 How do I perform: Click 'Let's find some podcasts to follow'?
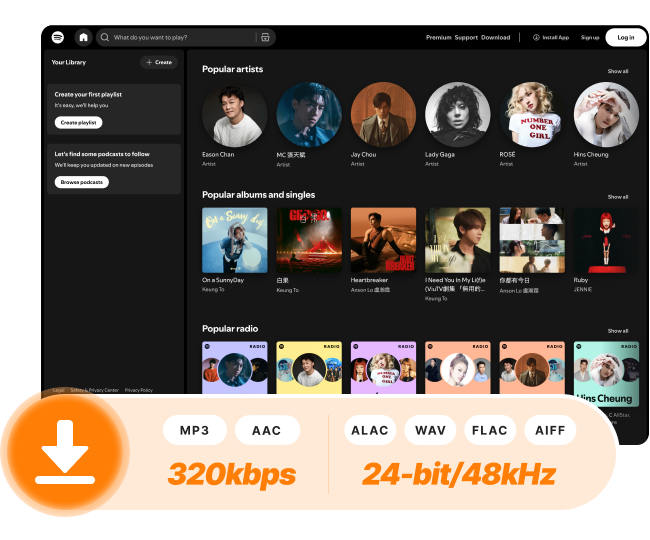(x=102, y=154)
